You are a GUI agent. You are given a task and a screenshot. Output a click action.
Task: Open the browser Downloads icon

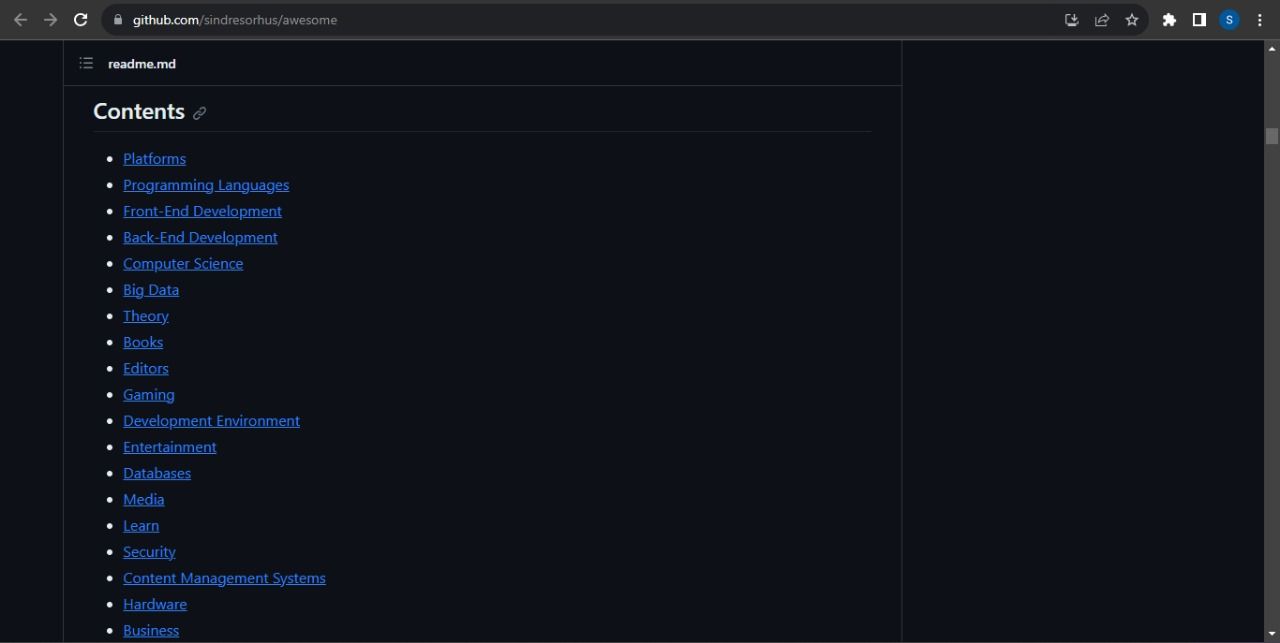pyautogui.click(x=1071, y=19)
